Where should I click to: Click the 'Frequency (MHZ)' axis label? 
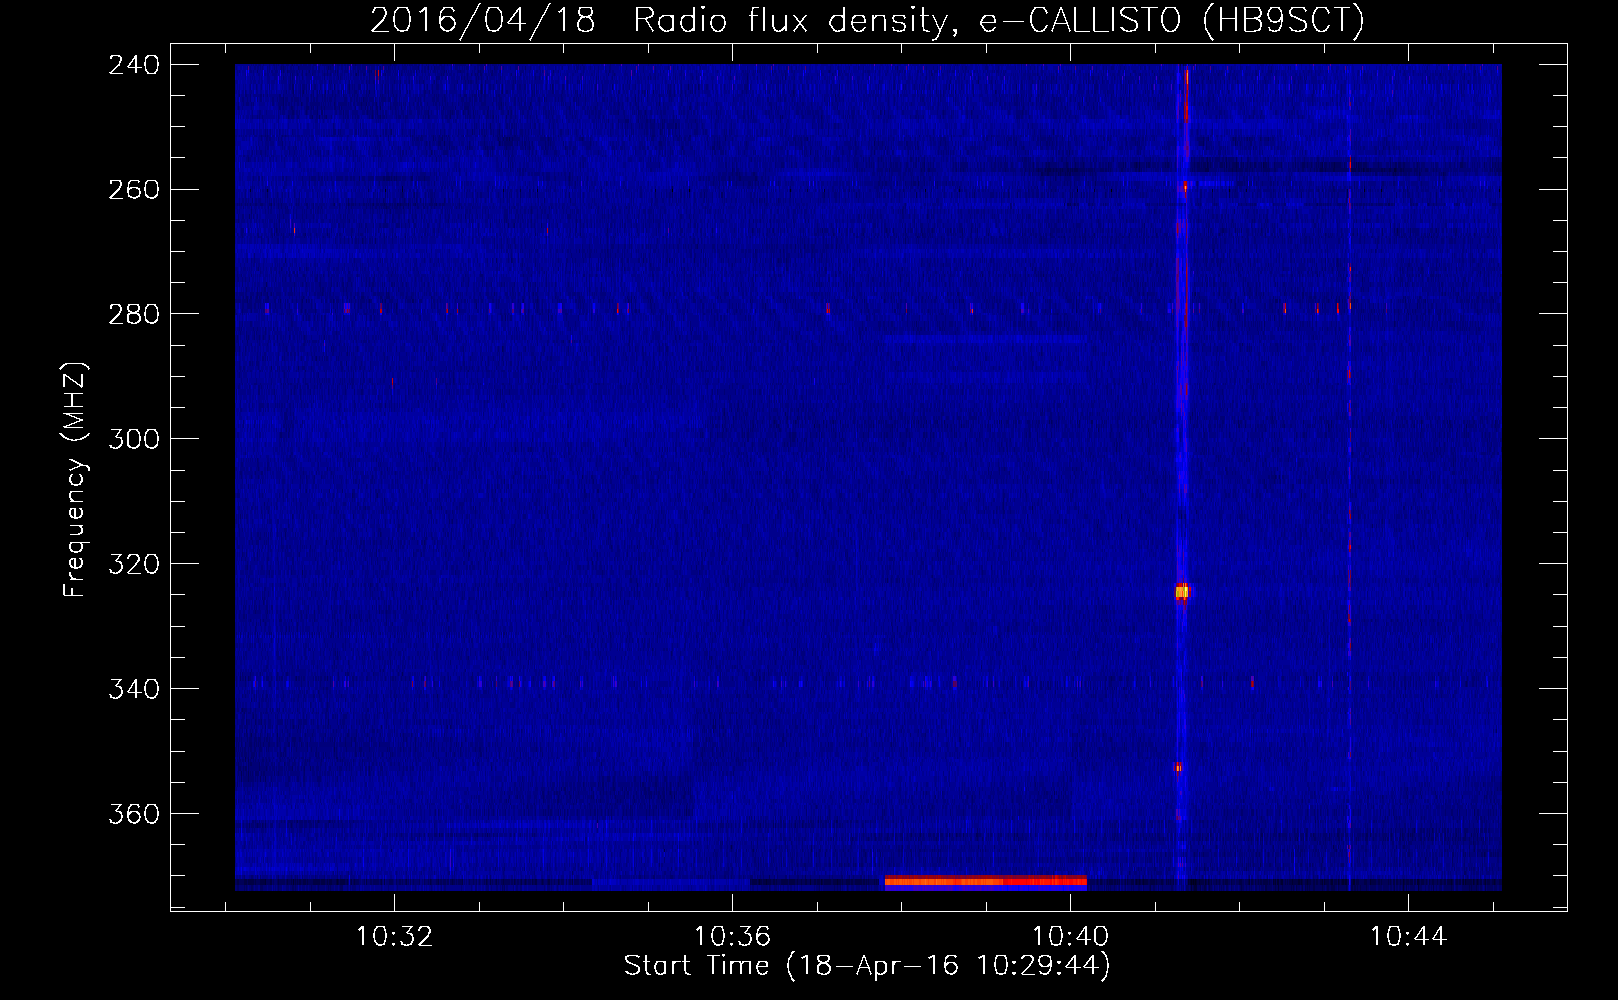[75, 480]
